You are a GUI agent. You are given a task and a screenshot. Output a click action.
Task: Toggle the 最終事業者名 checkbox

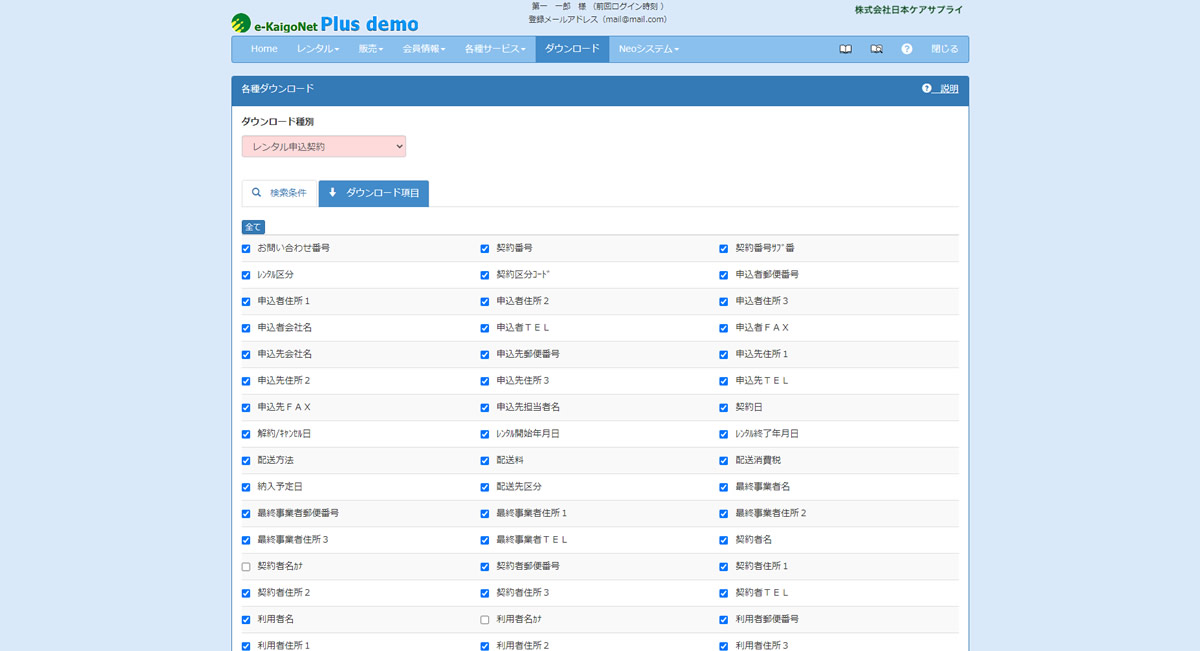point(724,488)
